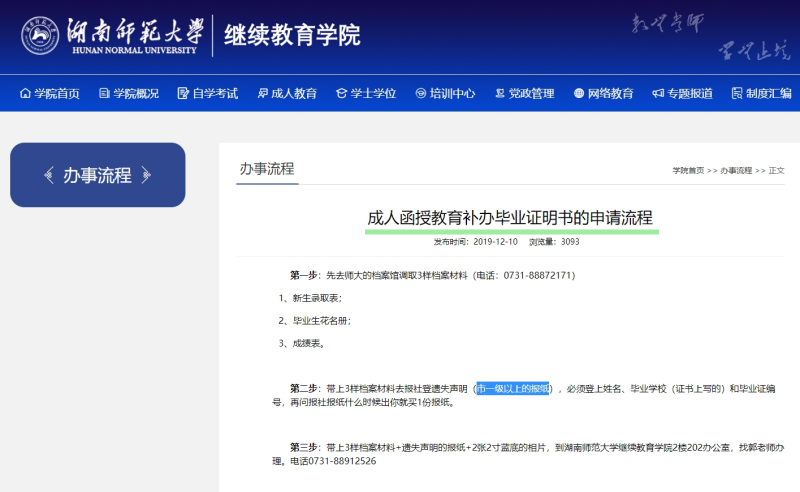
Task: Click the 正文 breadcrumb text
Action: (x=777, y=170)
